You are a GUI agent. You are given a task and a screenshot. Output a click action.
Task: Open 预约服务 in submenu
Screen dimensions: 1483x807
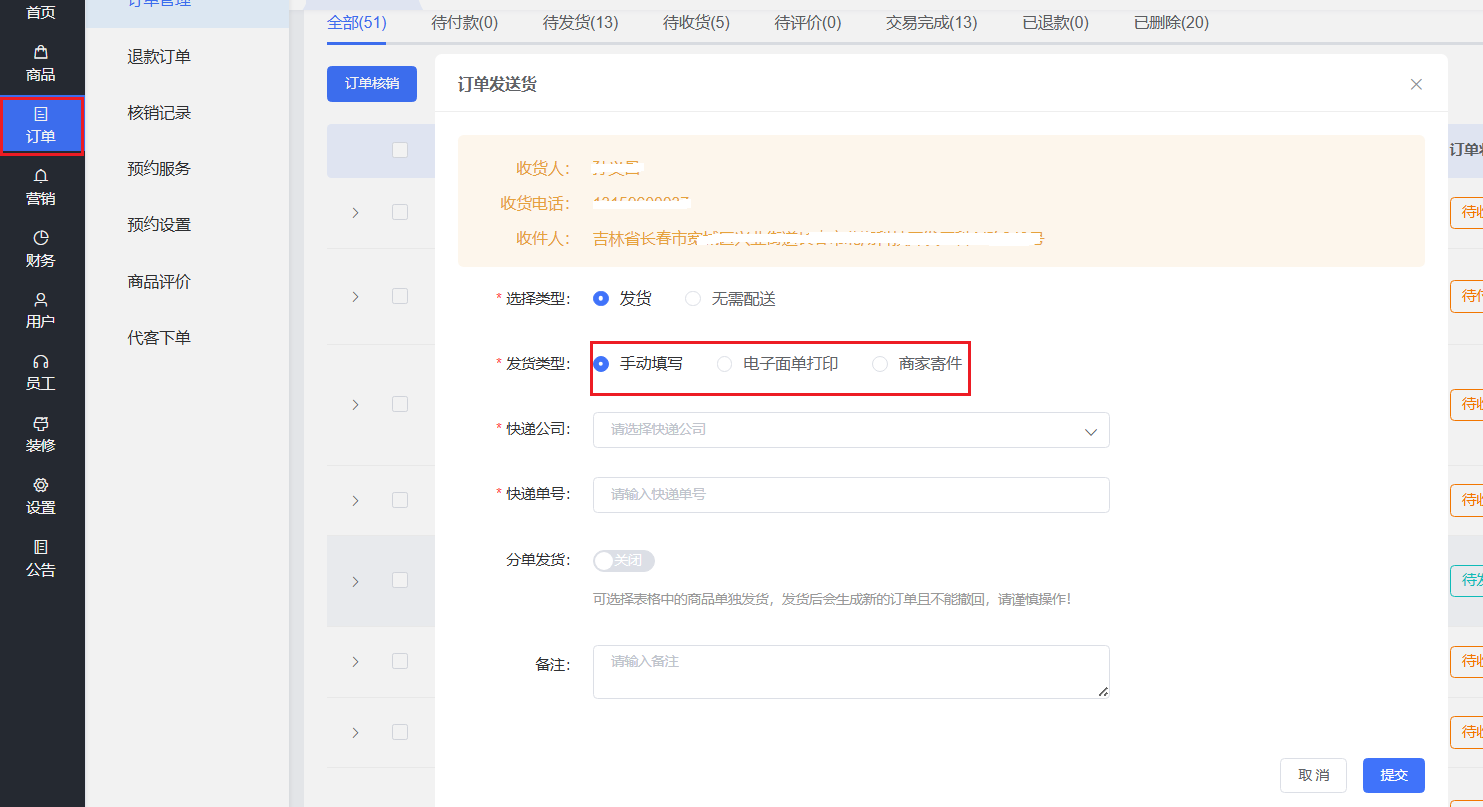tap(159, 169)
